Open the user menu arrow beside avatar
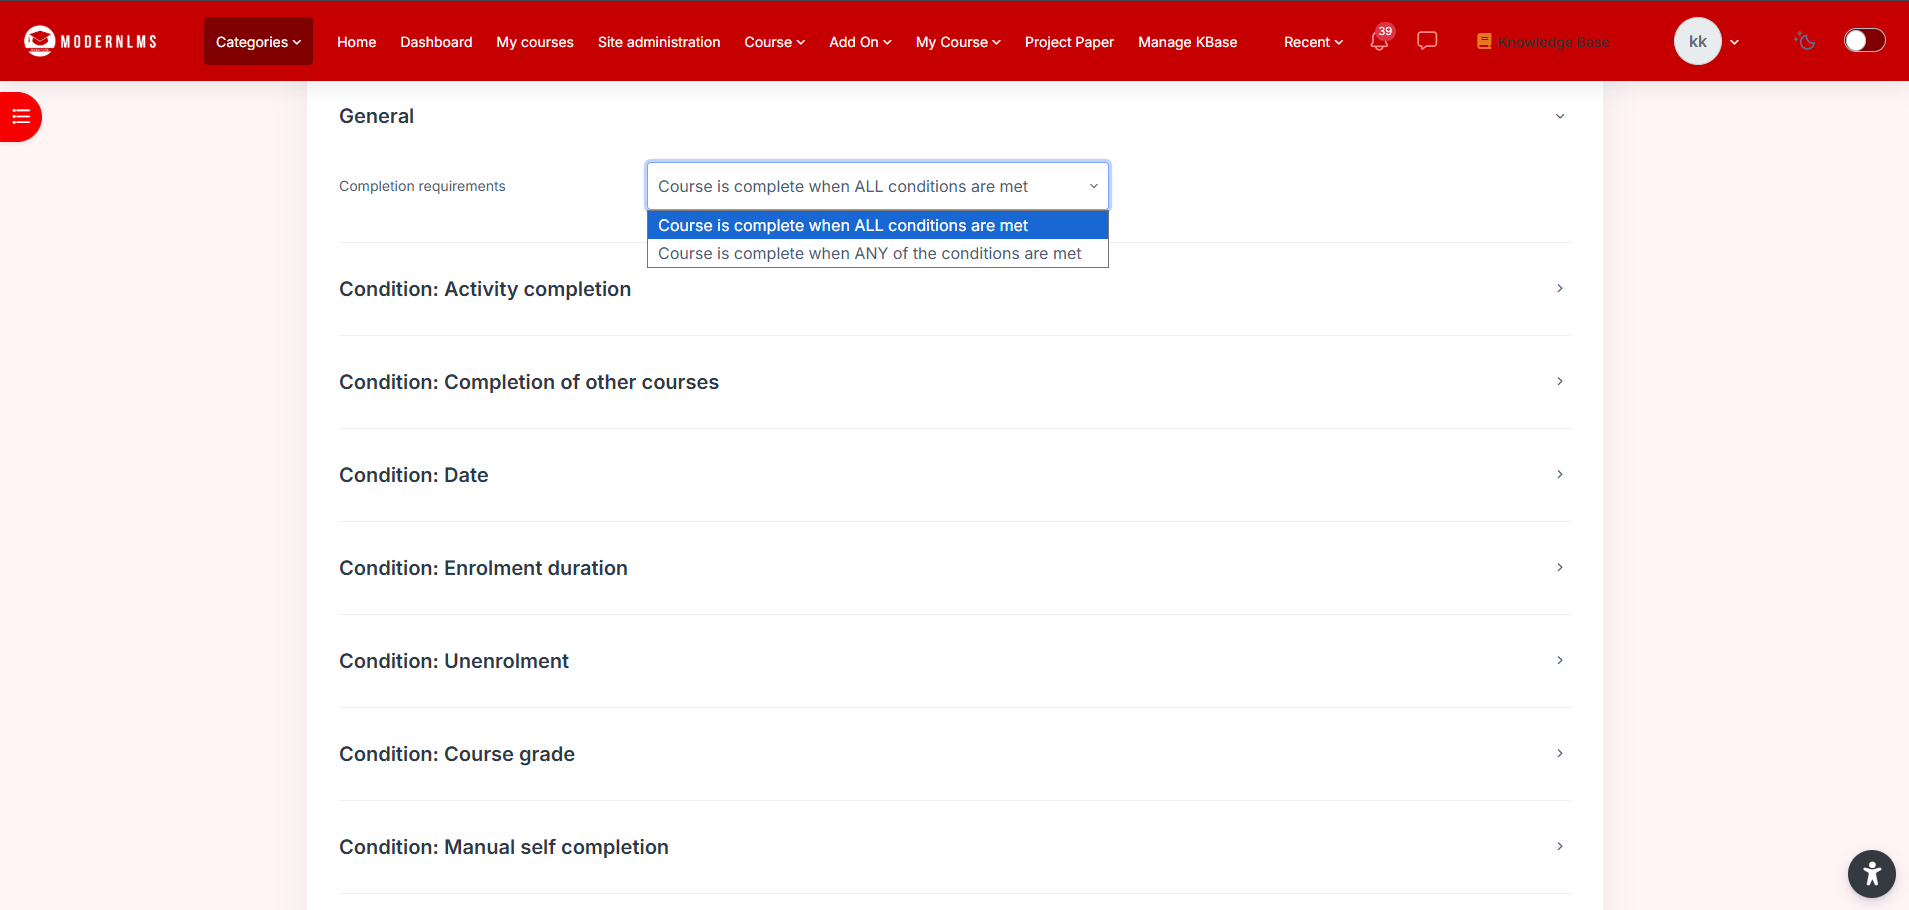 (1734, 42)
